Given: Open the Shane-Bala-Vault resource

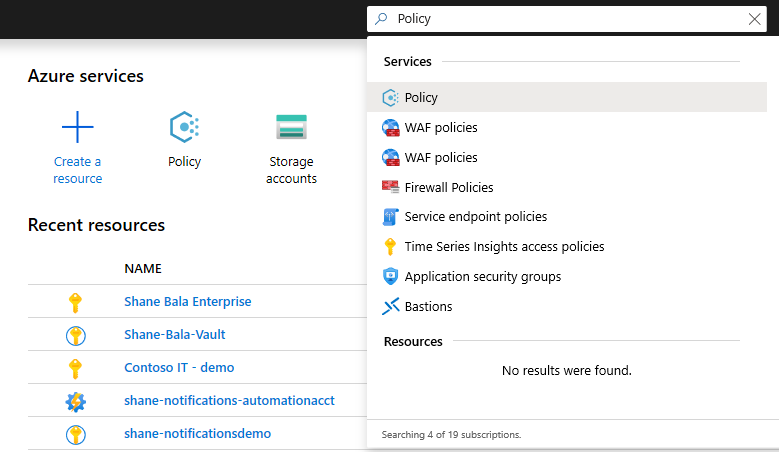Looking at the screenshot, I should pos(175,334).
